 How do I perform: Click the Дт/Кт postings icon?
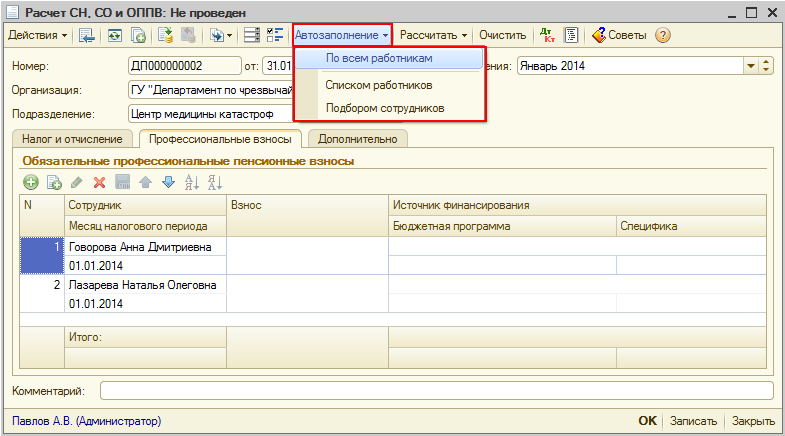coord(547,35)
